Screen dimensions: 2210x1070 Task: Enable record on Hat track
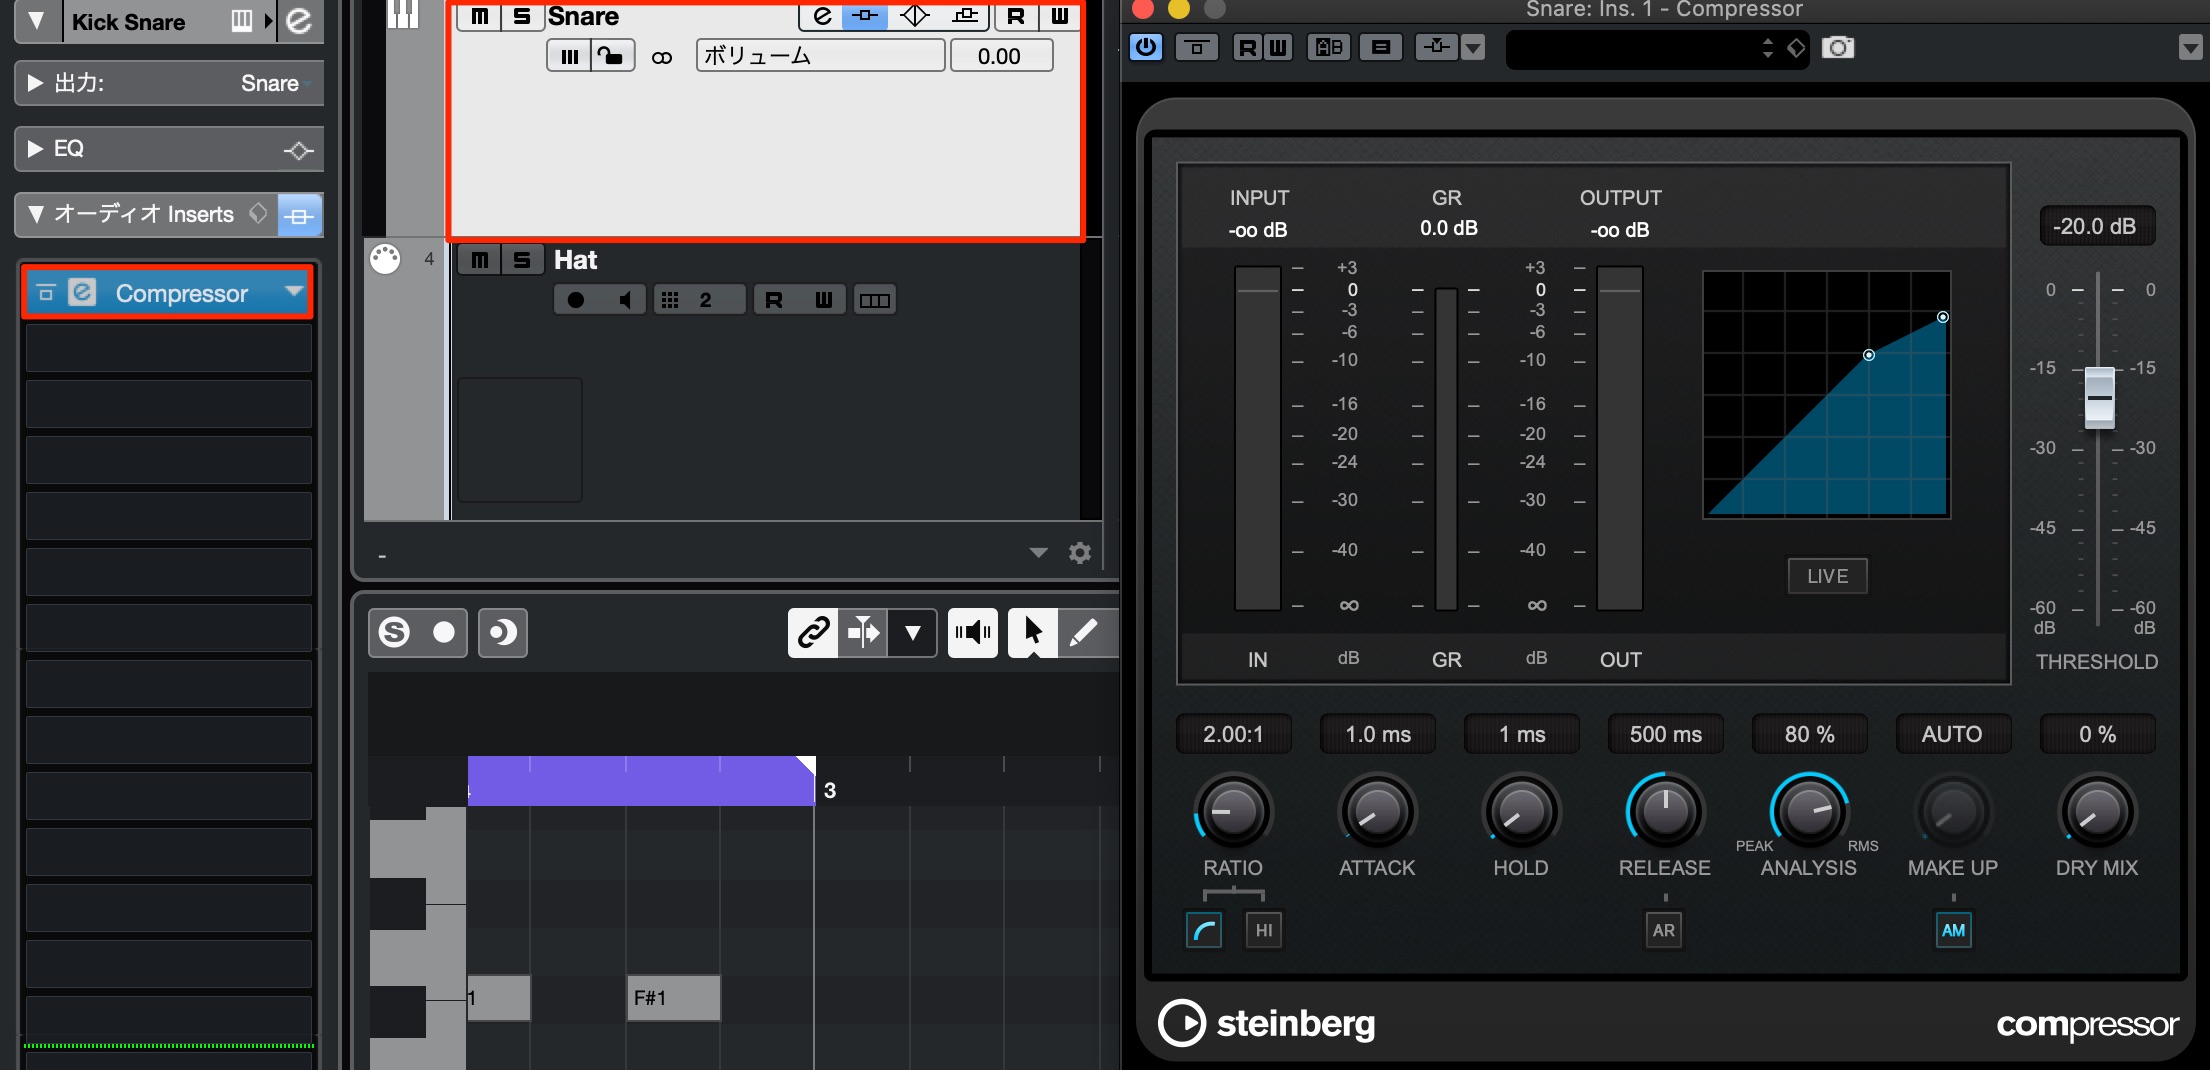click(576, 300)
